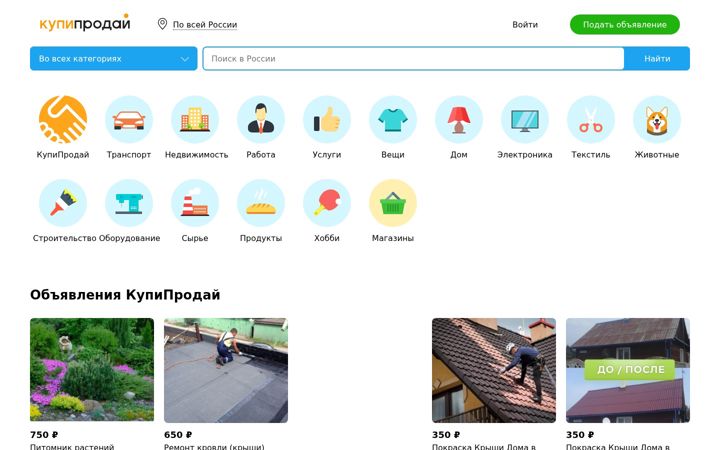Screen dimensions: 720x450
Task: Choose the Продукты bread icon
Action: click(261, 203)
